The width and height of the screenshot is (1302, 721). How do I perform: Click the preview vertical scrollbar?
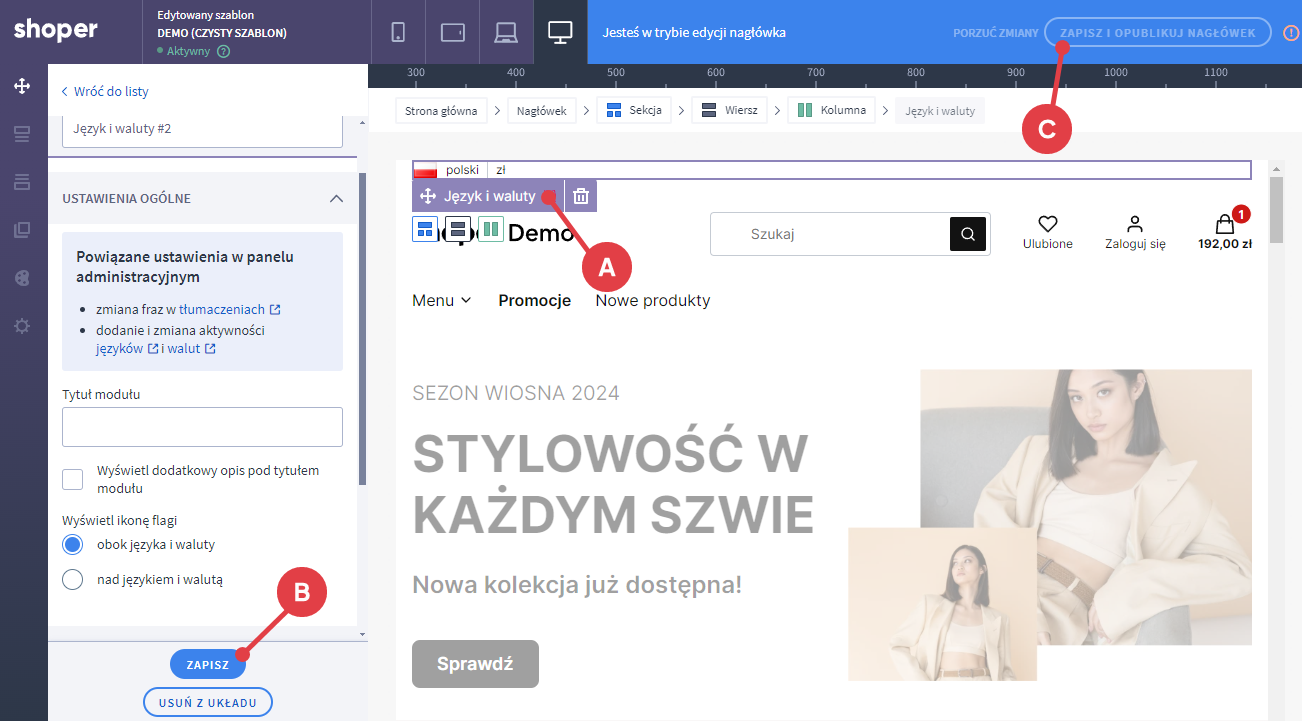coord(1276,210)
